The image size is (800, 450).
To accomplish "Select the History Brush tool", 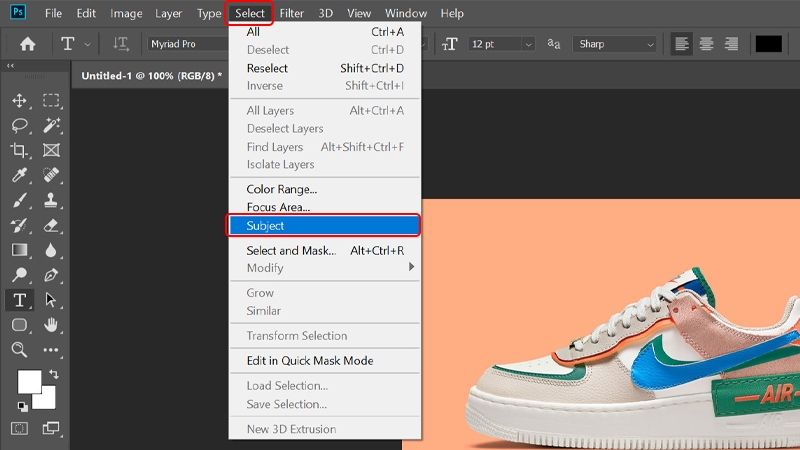I will [19, 225].
